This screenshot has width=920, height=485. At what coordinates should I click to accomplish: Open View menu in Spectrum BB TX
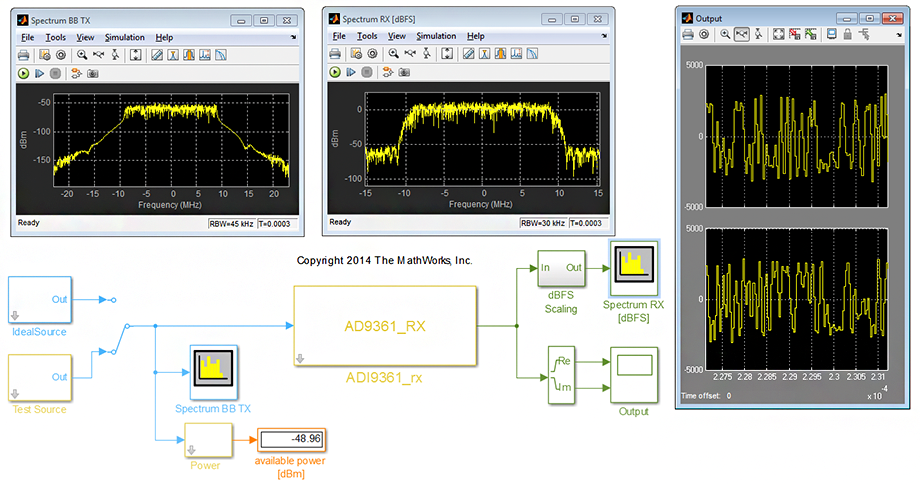[85, 38]
